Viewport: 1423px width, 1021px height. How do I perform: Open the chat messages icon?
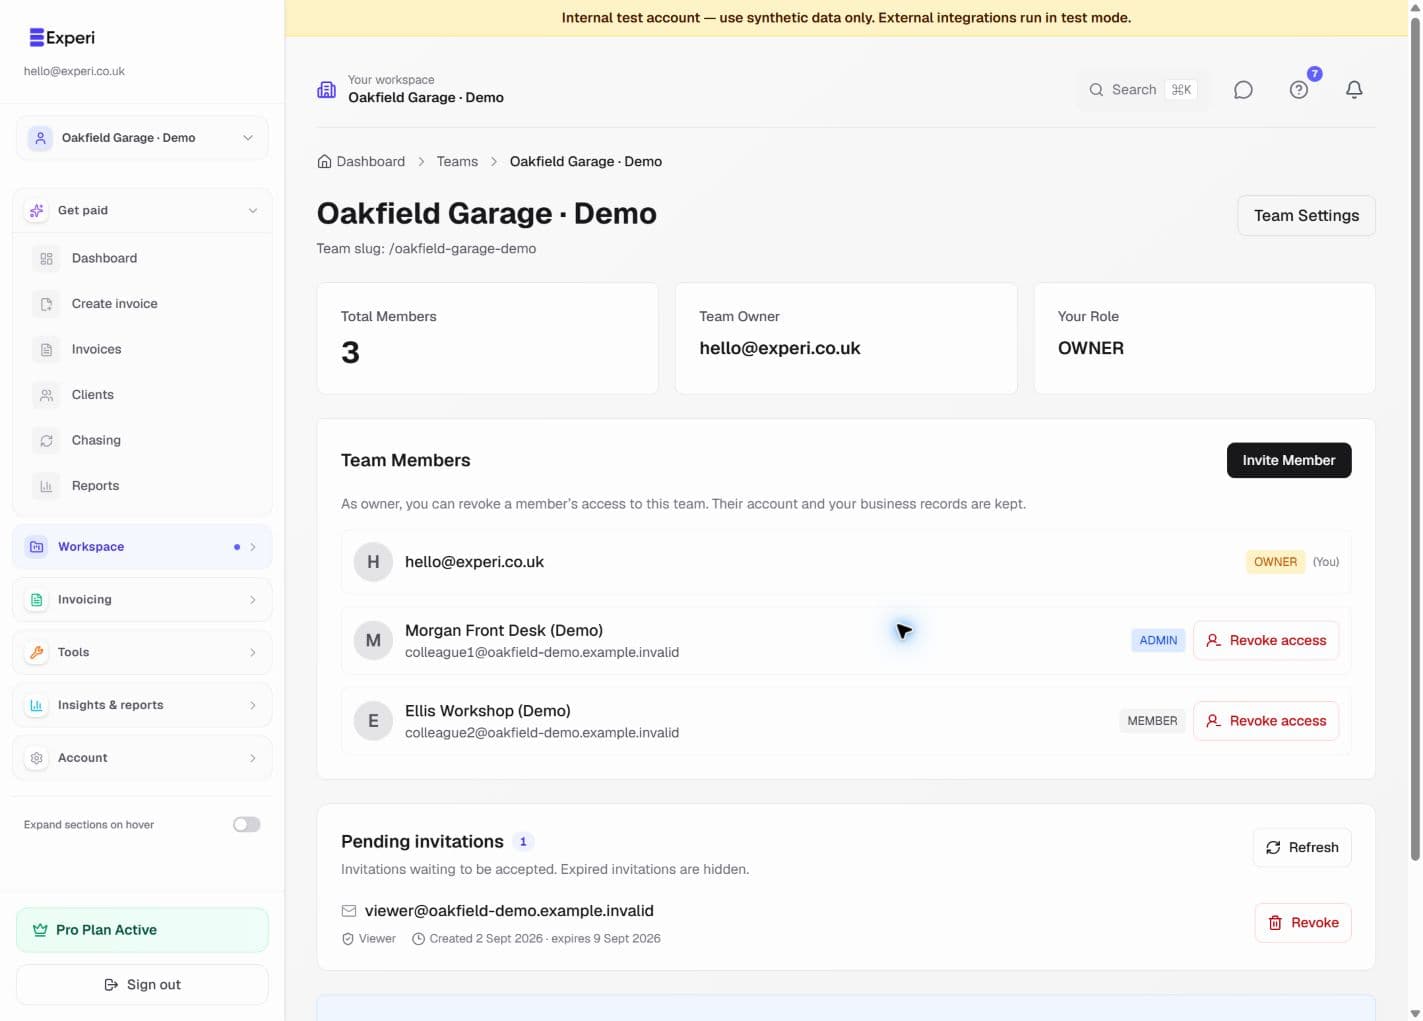1243,90
